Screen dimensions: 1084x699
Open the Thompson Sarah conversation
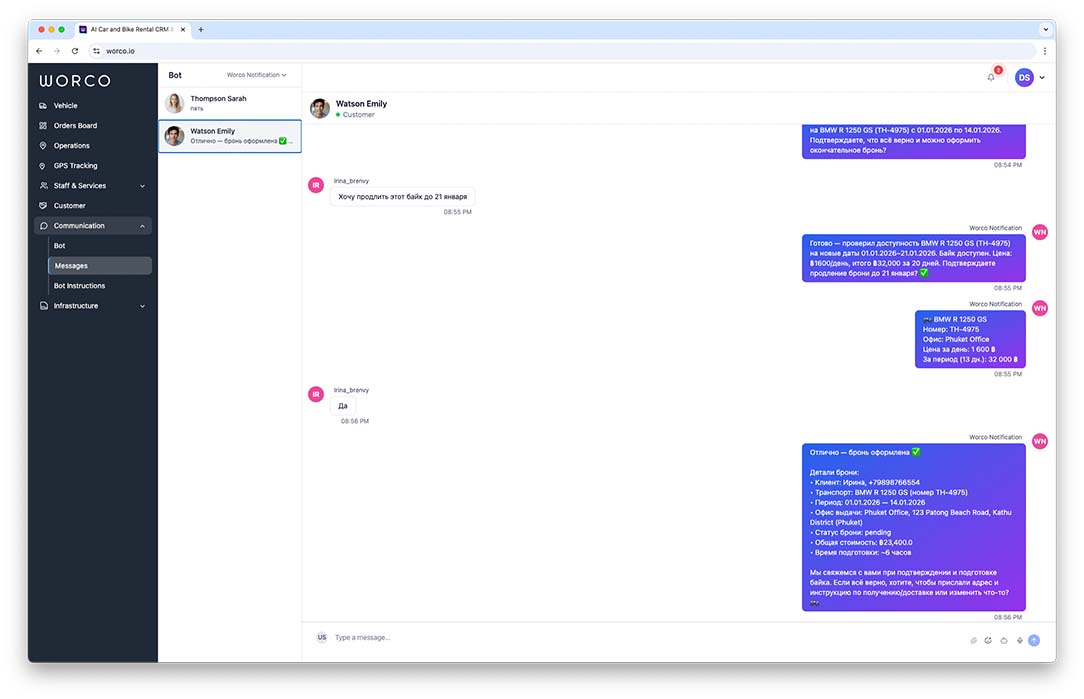pos(229,104)
